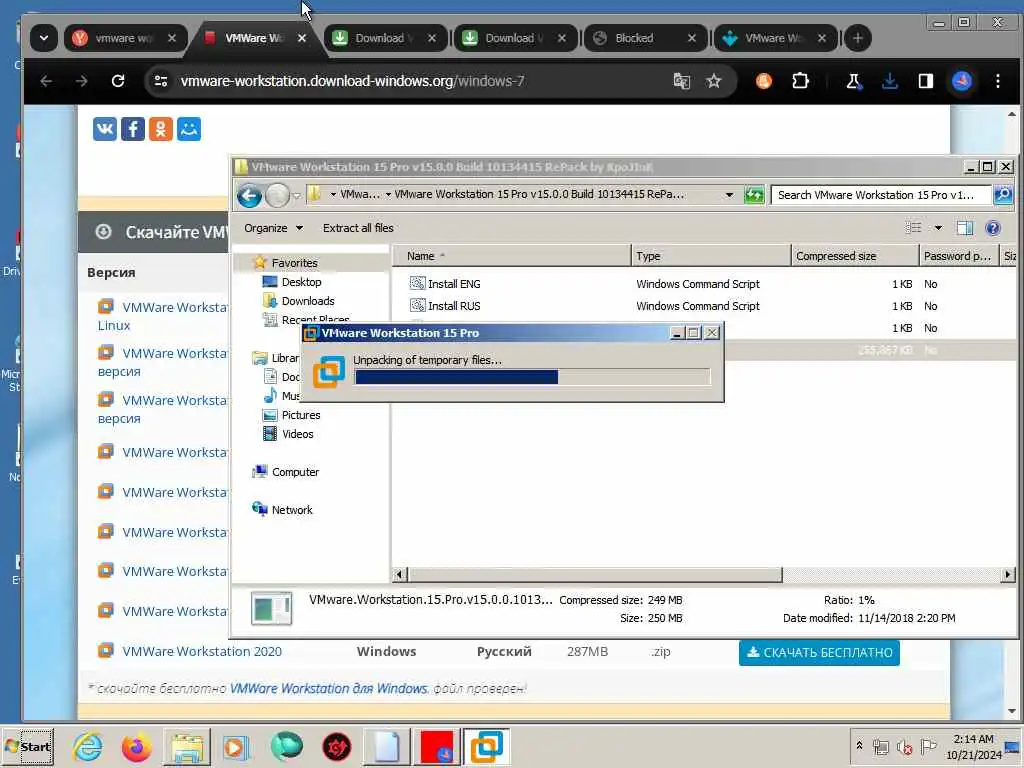Open recent pages dropdown in Explorer
The width and height of the screenshot is (1024, 768).
click(296, 195)
